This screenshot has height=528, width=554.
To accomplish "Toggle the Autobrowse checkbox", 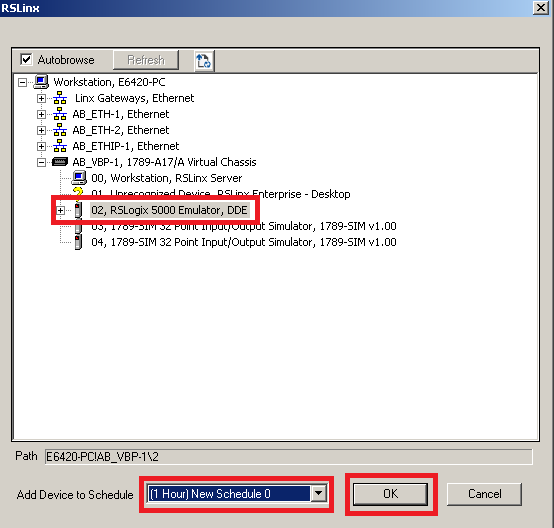I will 26,59.
